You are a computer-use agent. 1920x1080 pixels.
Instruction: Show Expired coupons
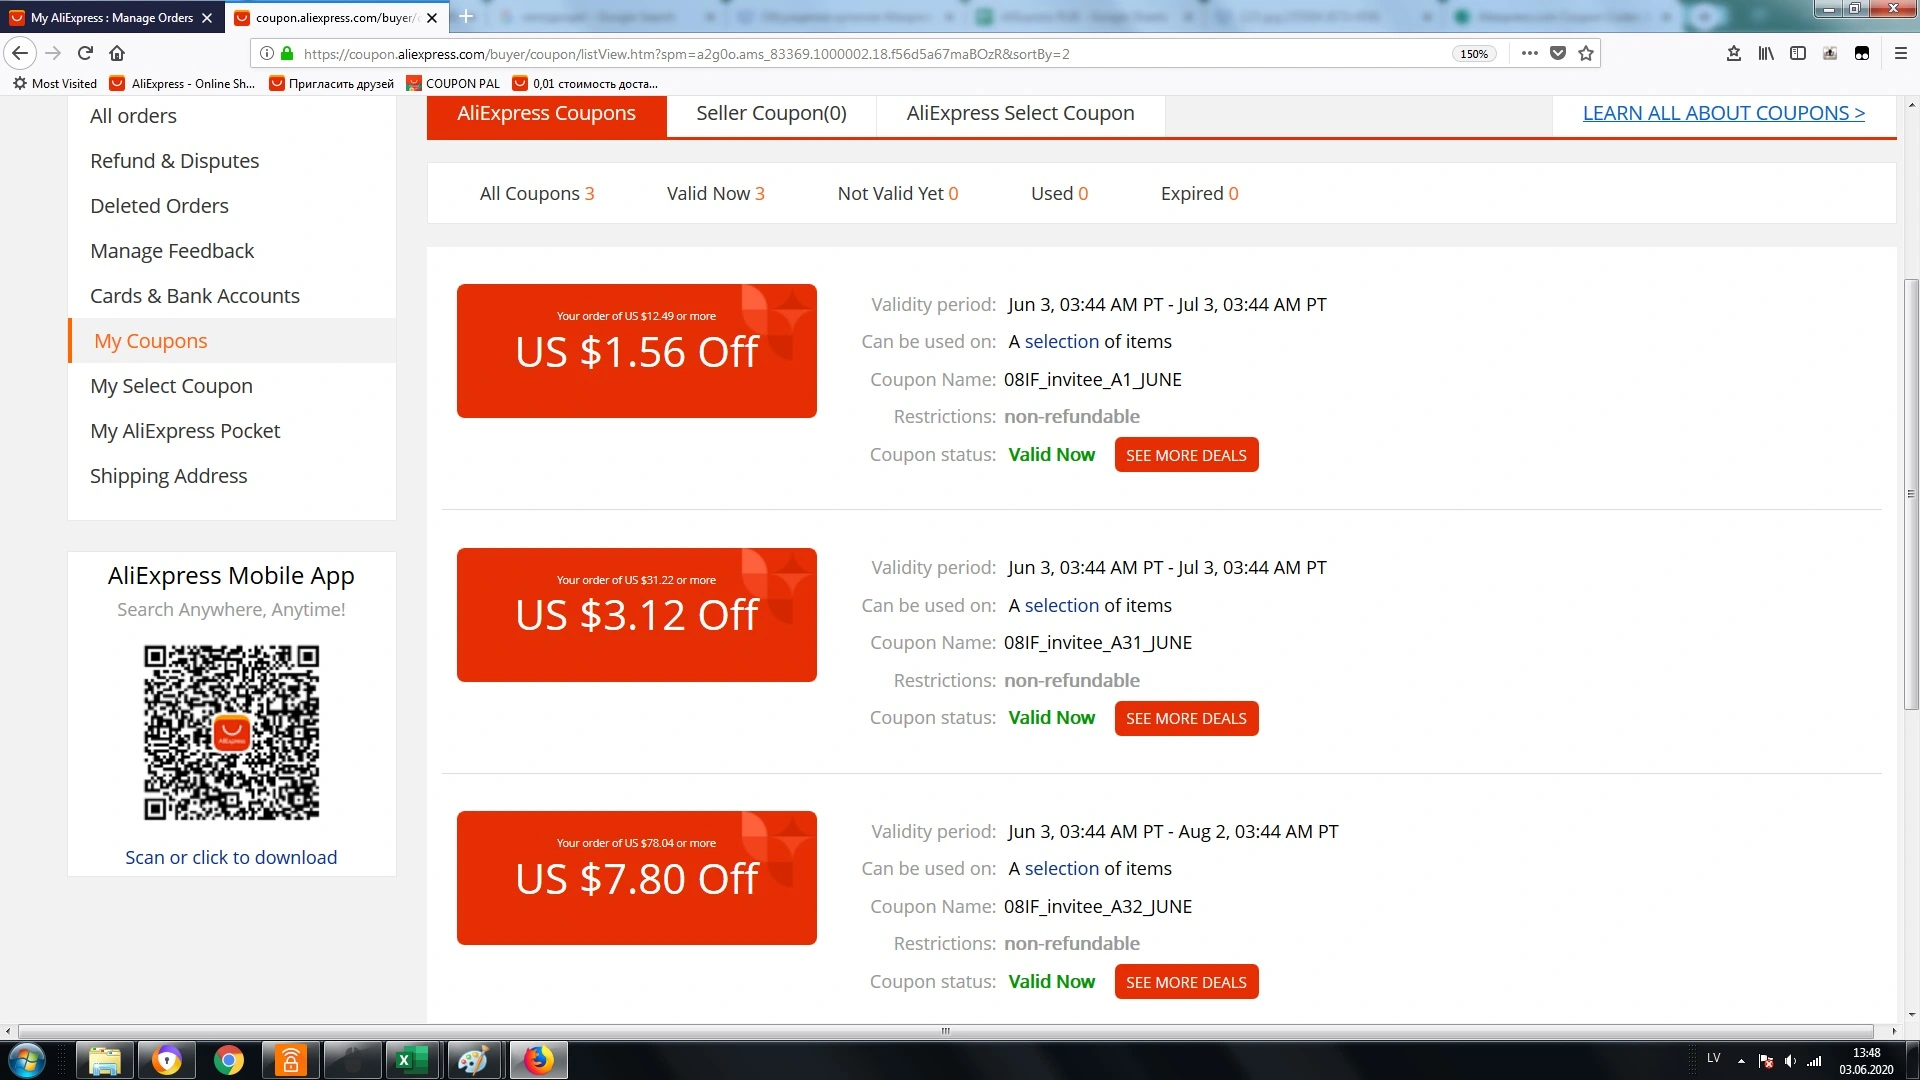(x=1200, y=194)
